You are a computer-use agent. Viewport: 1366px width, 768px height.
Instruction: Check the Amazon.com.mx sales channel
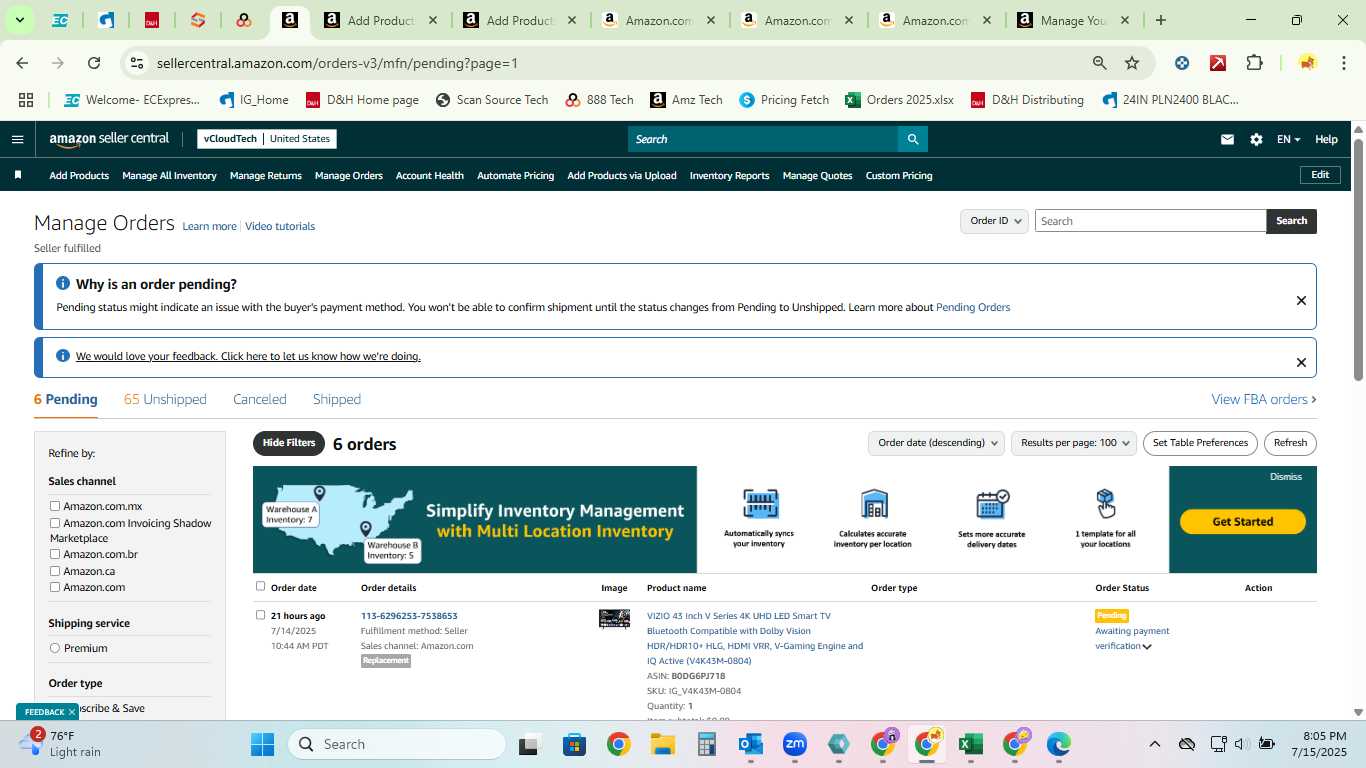pos(55,506)
